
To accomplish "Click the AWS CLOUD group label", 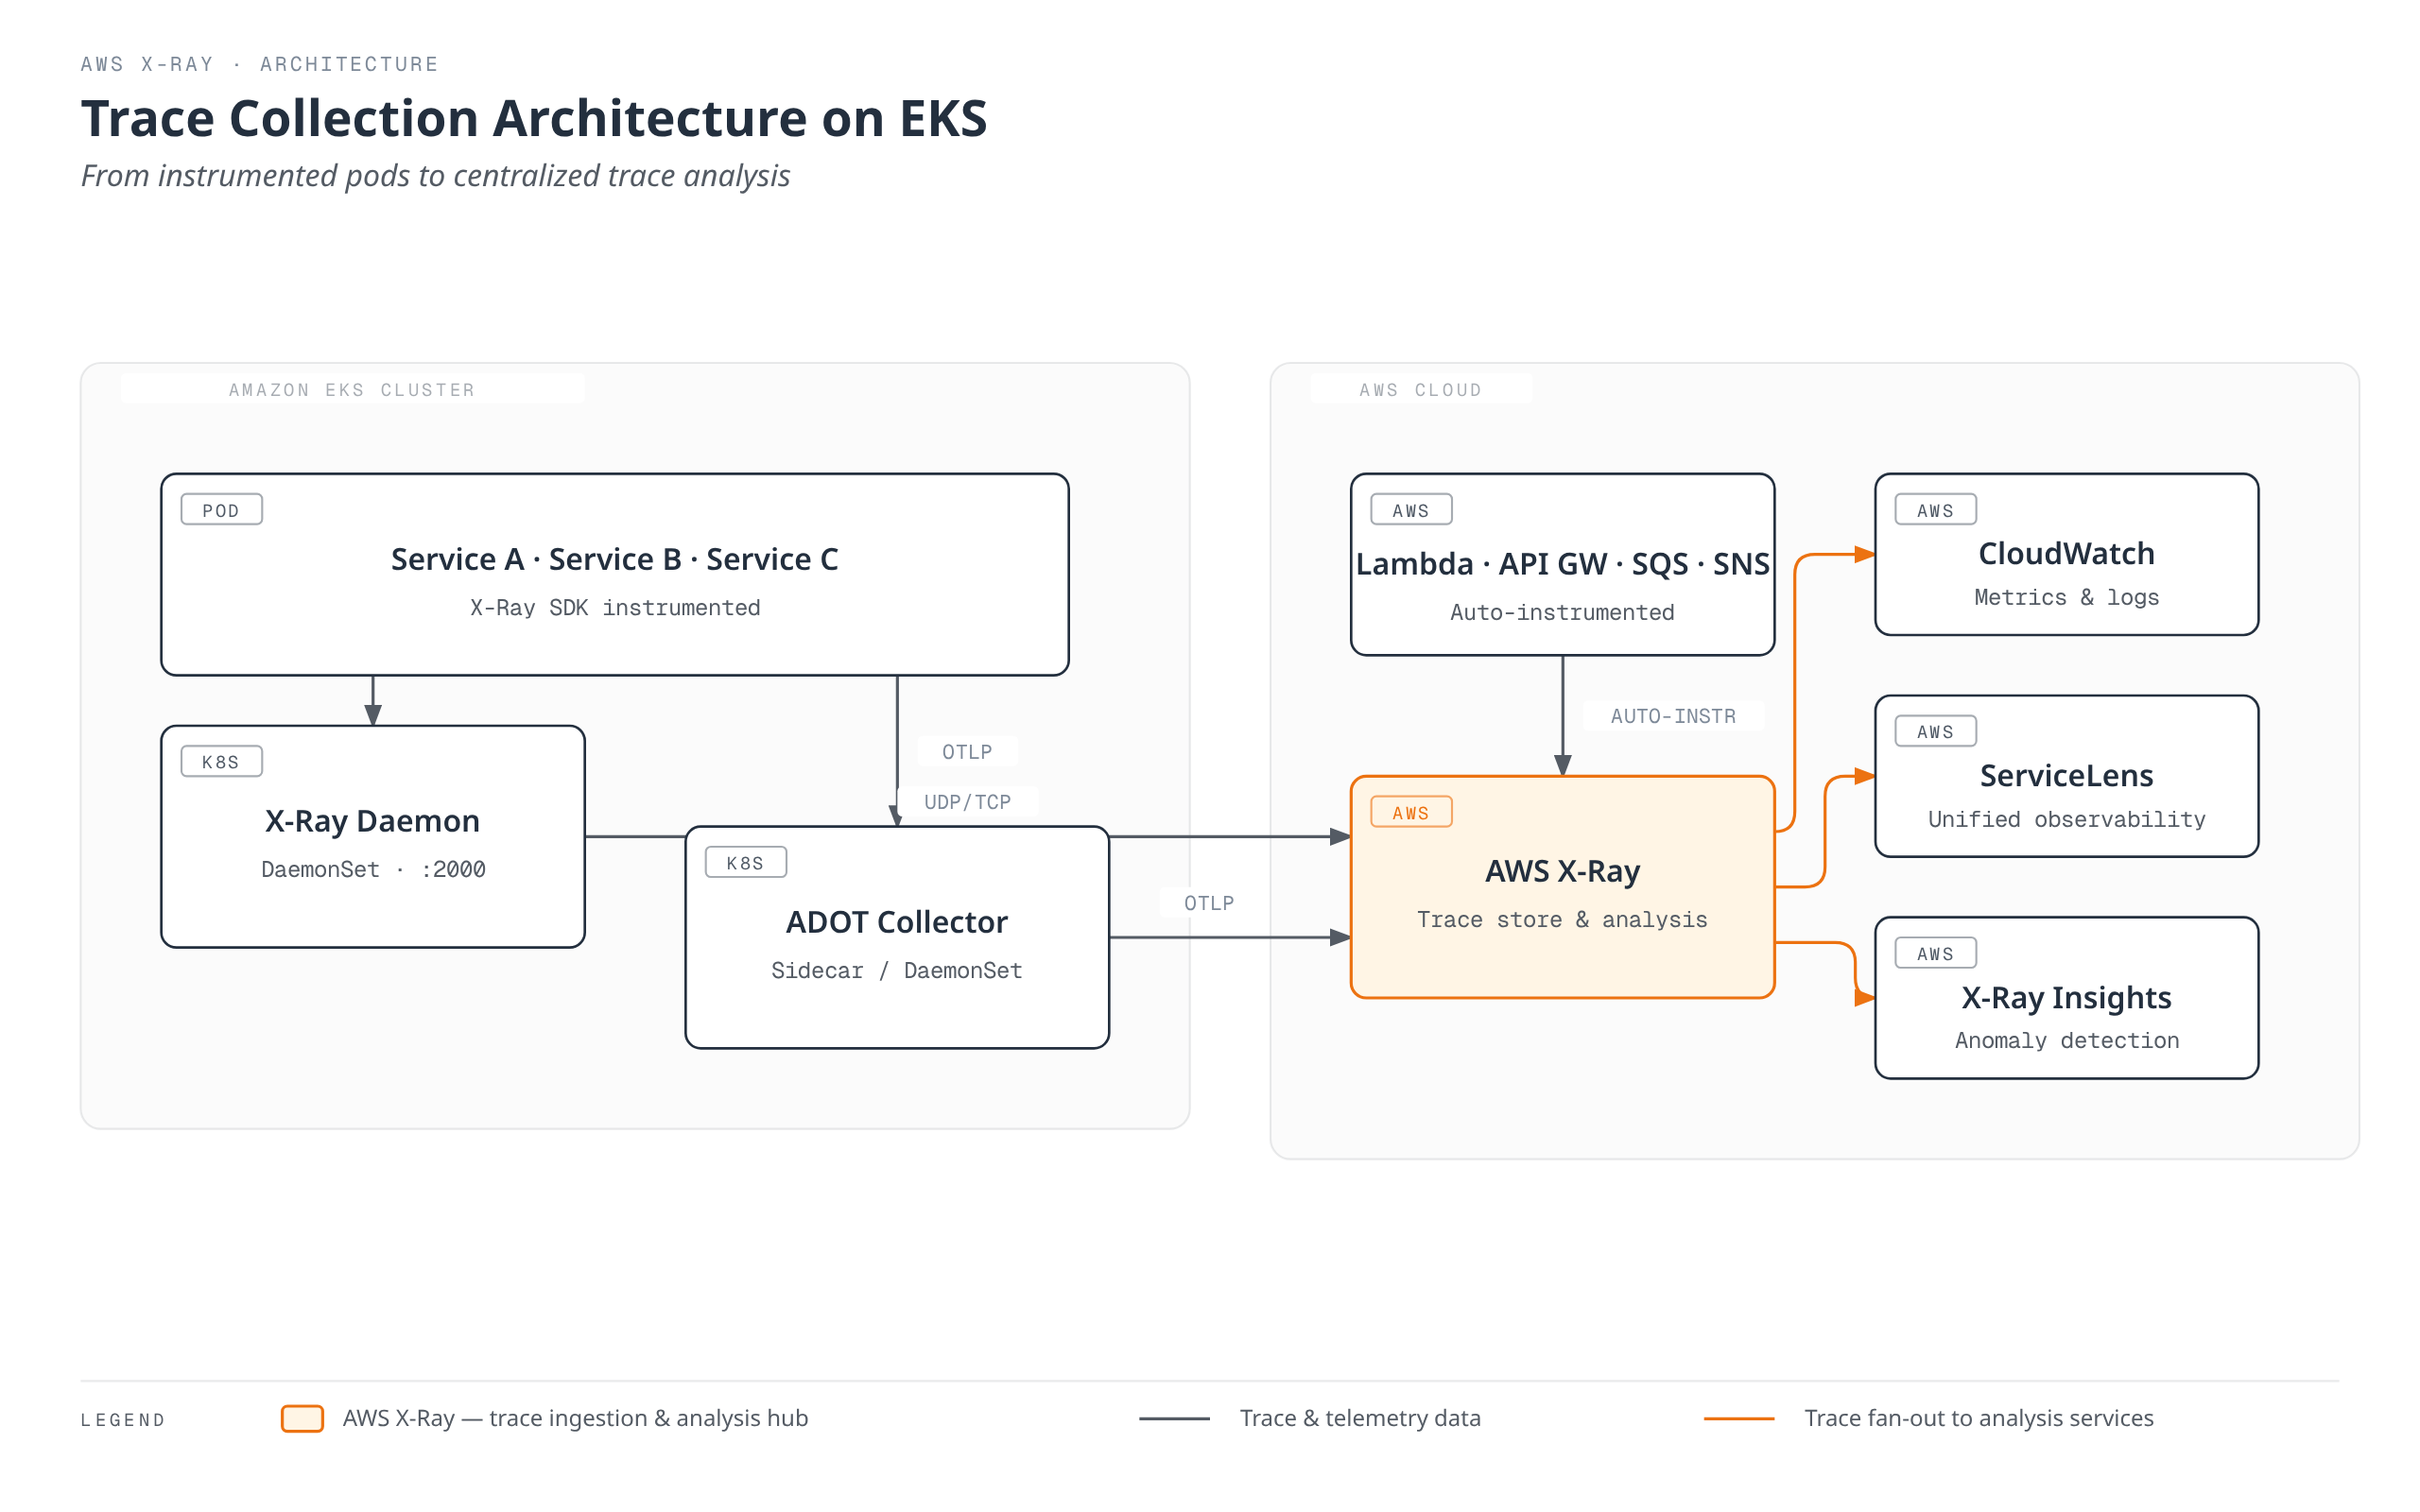I will coord(1420,390).
